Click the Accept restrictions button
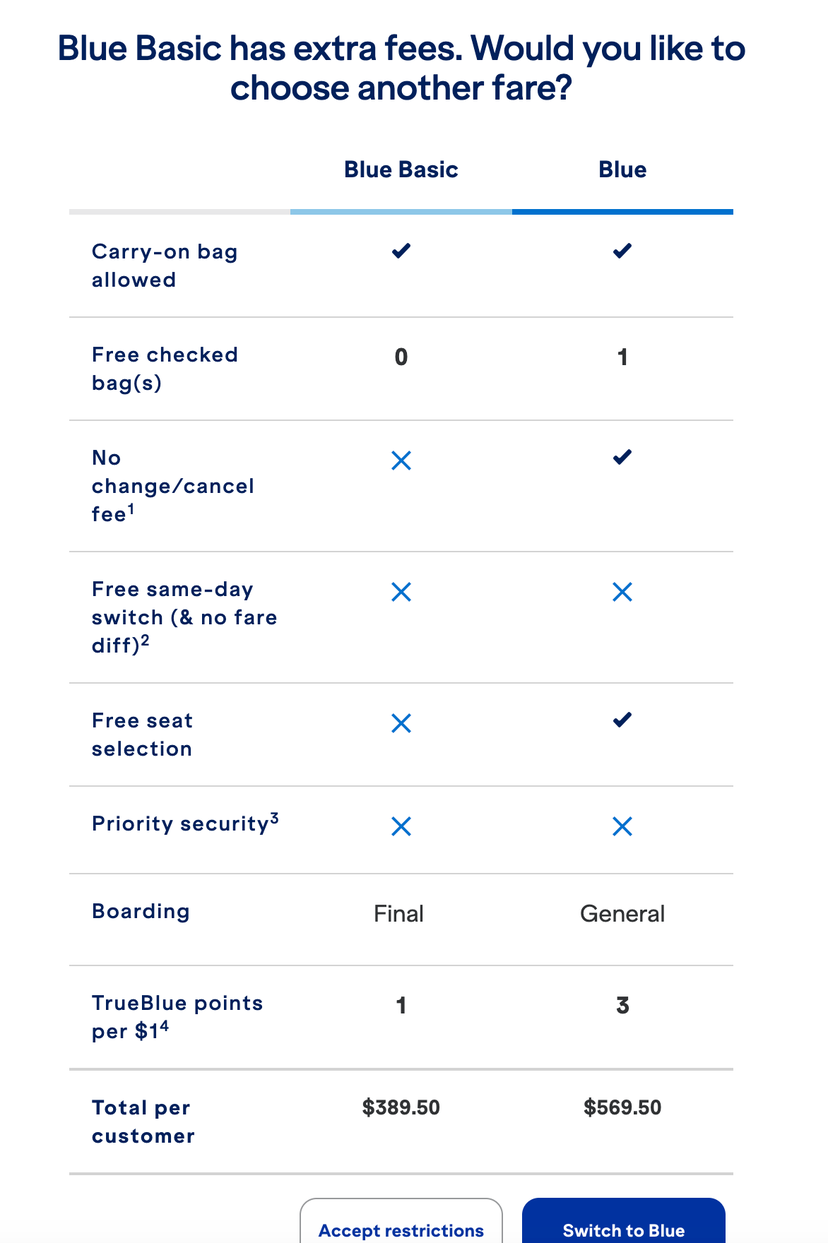The height and width of the screenshot is (1243, 828). click(400, 1231)
